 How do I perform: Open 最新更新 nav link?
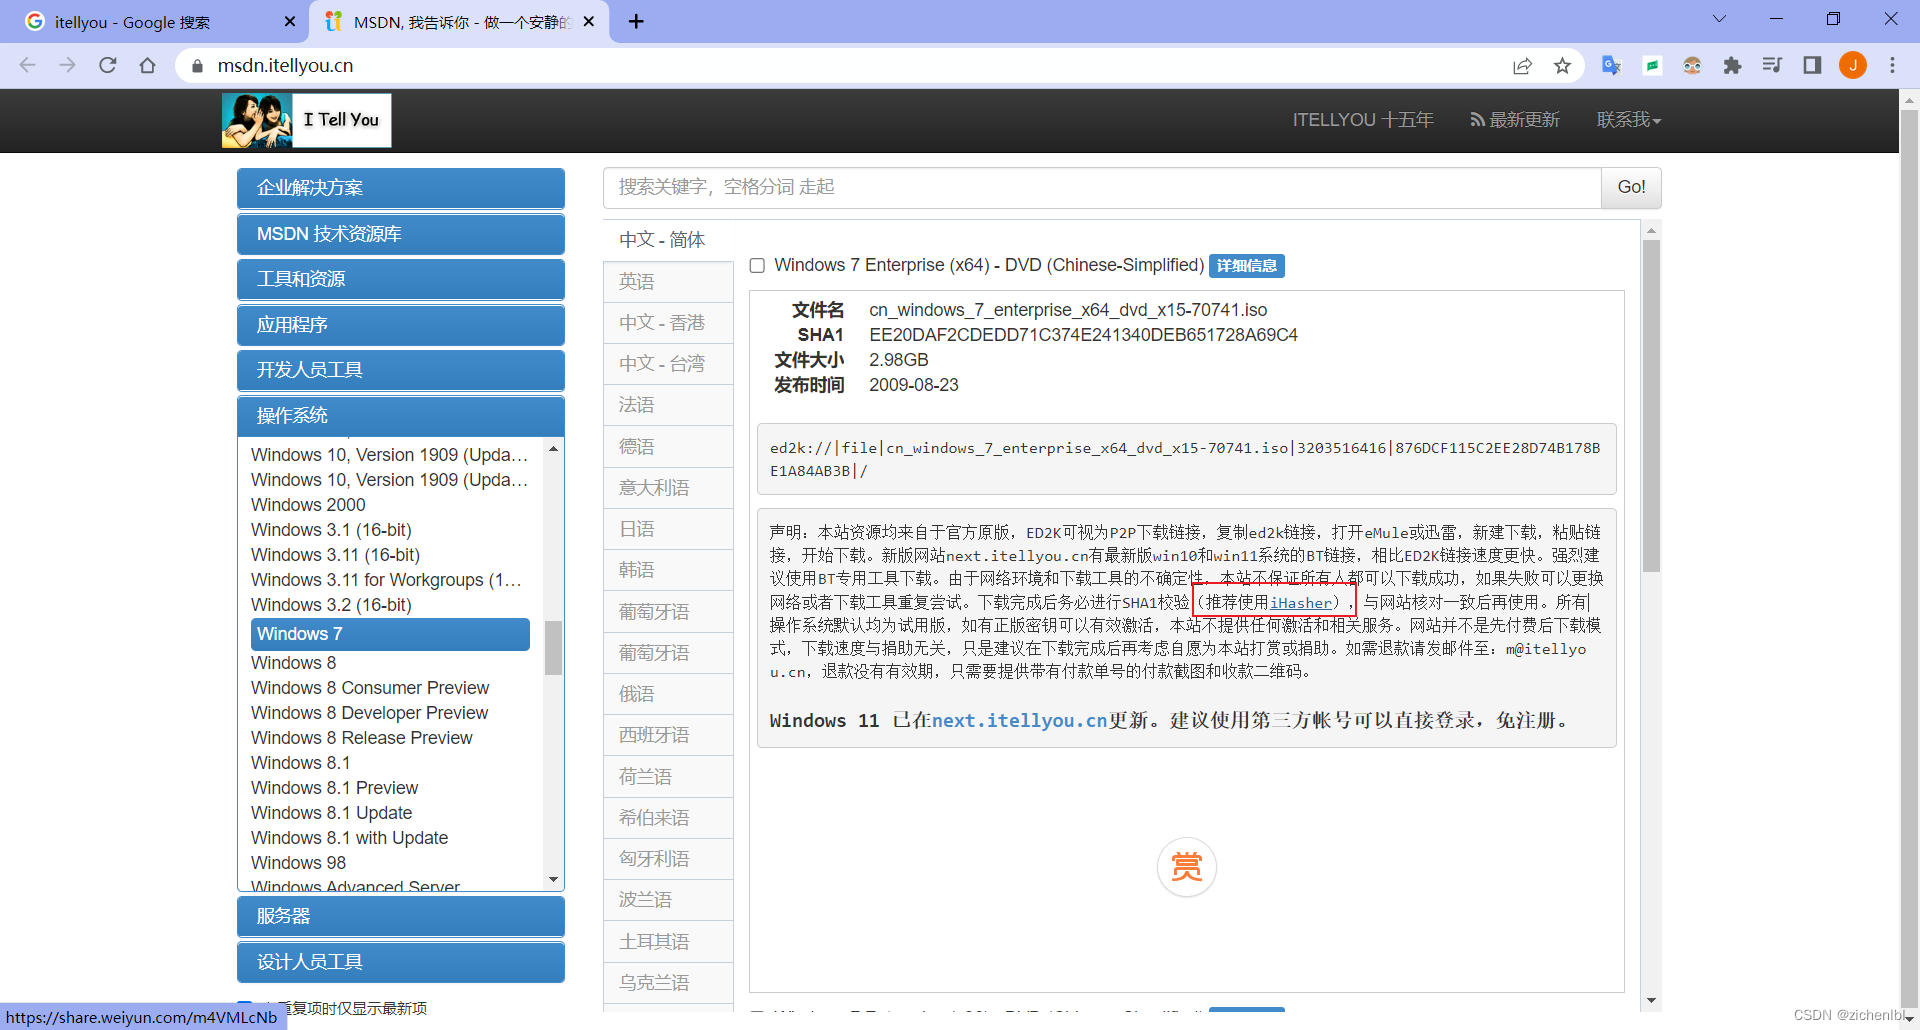1515,120
